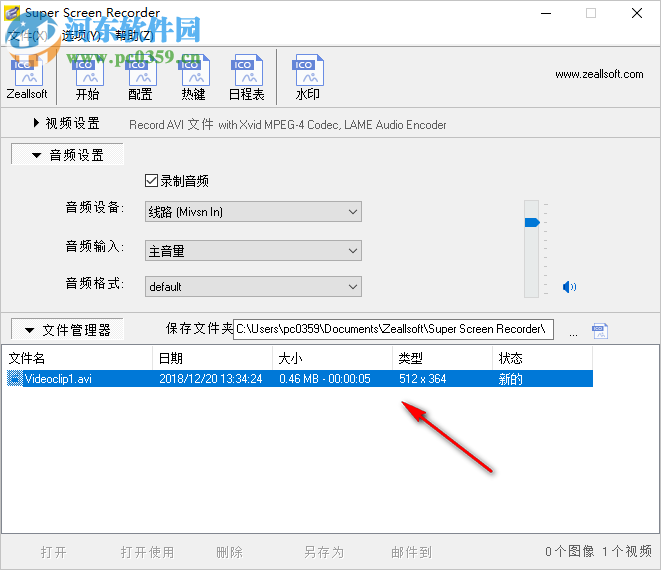The width and height of the screenshot is (661, 570).
Task: Click the 另存为 button
Action: click(x=324, y=552)
